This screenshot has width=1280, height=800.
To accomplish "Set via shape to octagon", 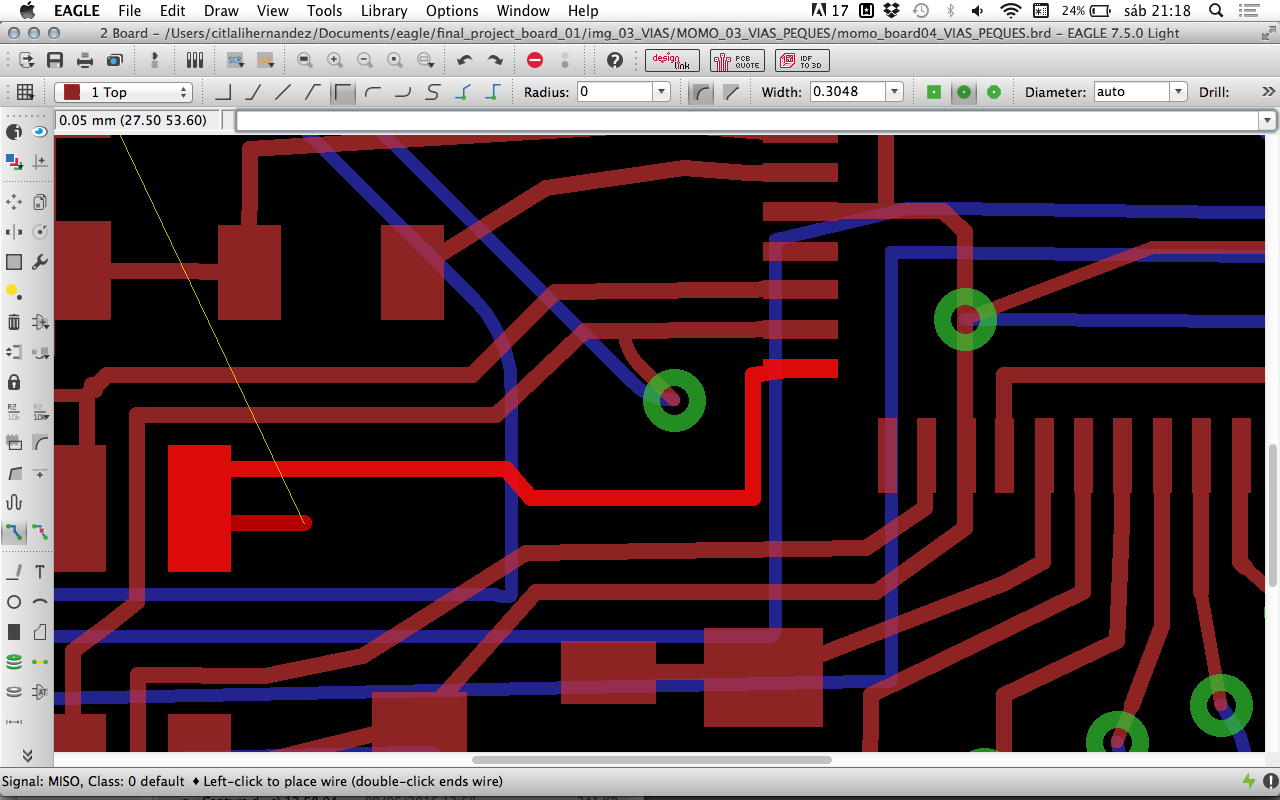I will [x=994, y=92].
